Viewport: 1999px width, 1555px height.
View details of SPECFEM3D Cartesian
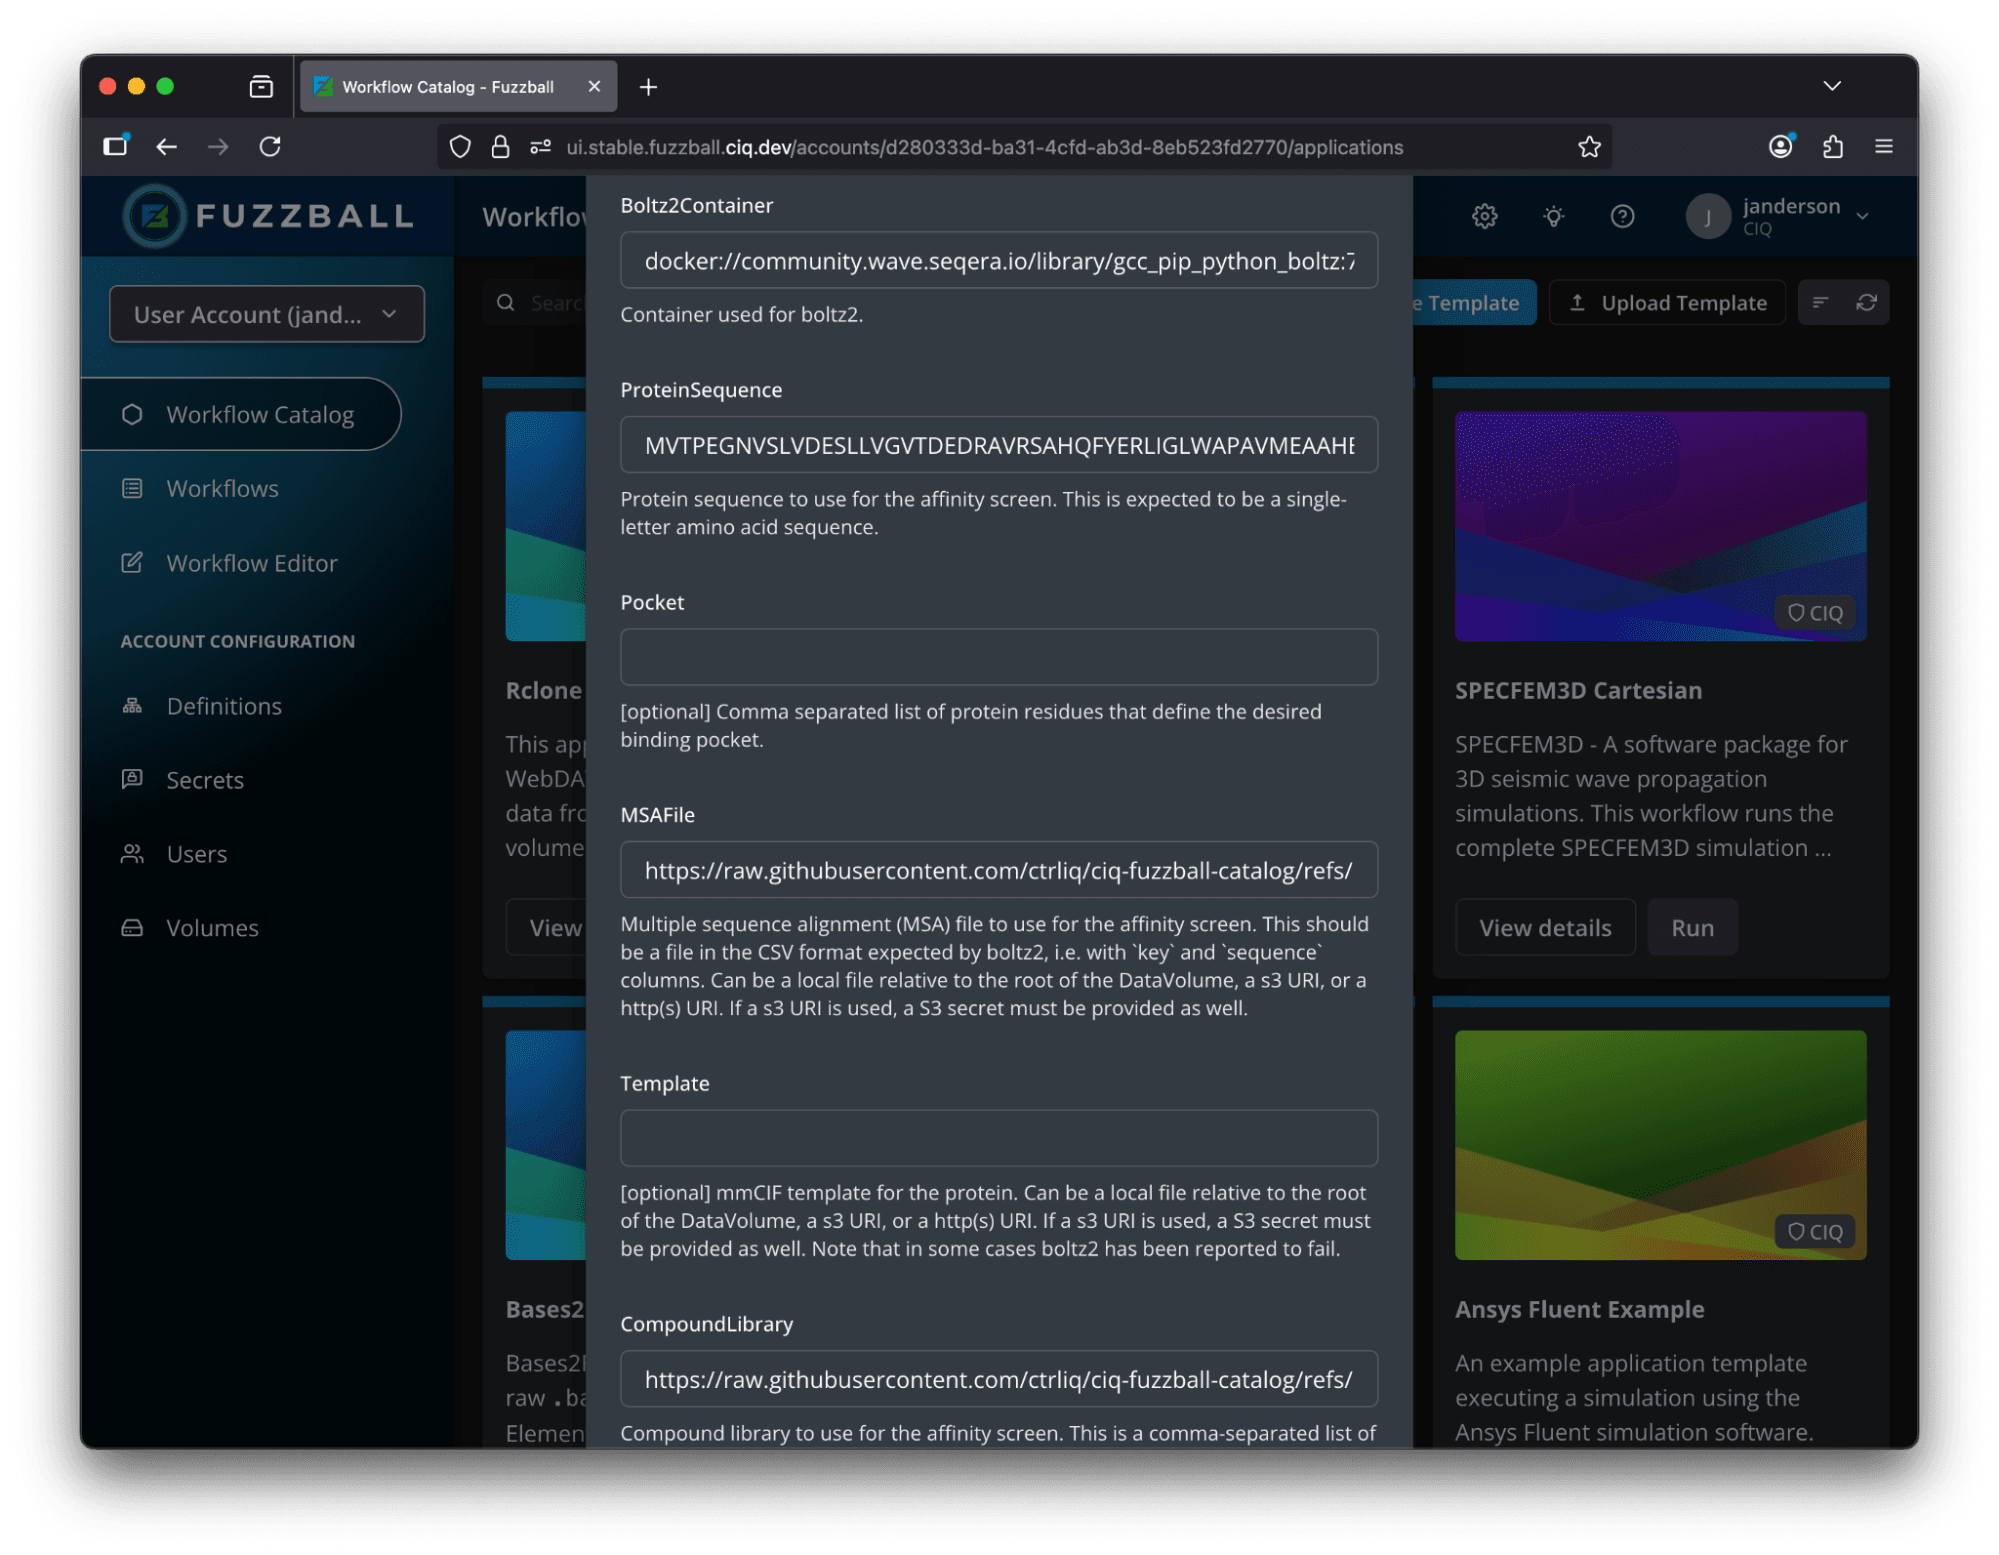[x=1545, y=928]
